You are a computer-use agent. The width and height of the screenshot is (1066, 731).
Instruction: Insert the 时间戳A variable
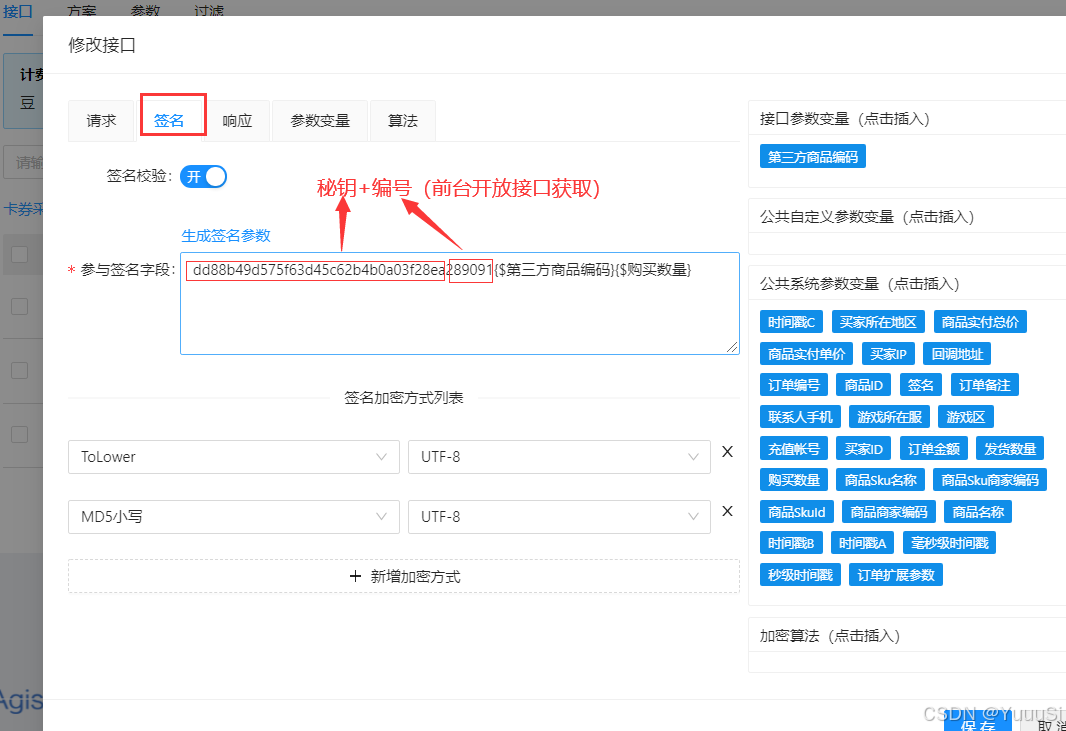tap(862, 543)
